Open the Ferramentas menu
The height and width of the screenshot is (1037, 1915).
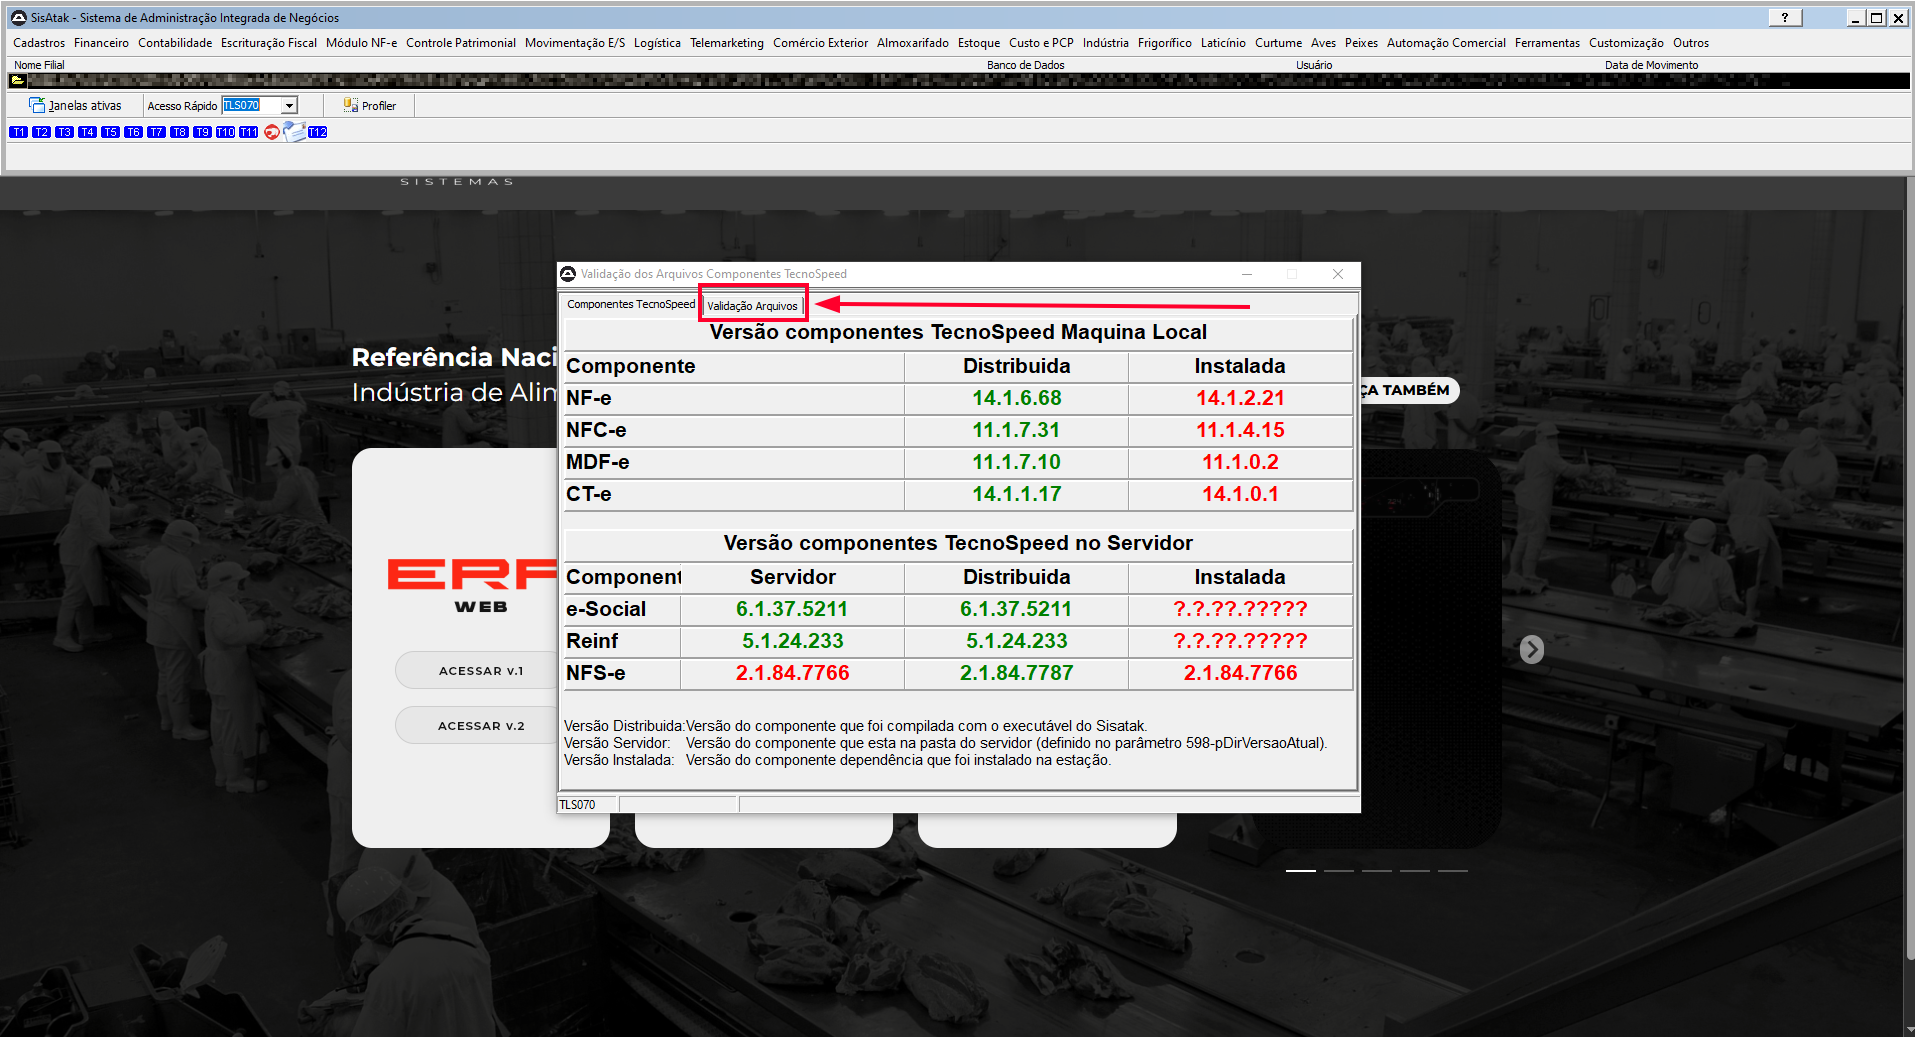(1547, 43)
